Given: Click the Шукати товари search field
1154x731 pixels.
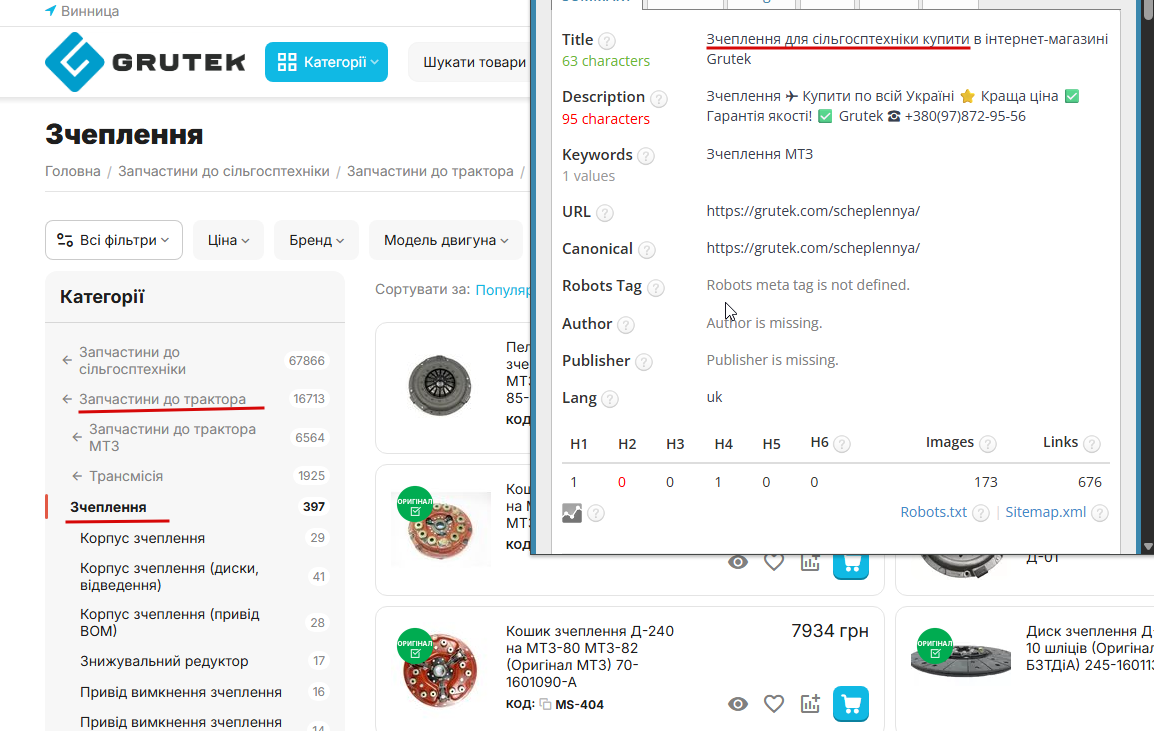Looking at the screenshot, I should [x=471, y=62].
